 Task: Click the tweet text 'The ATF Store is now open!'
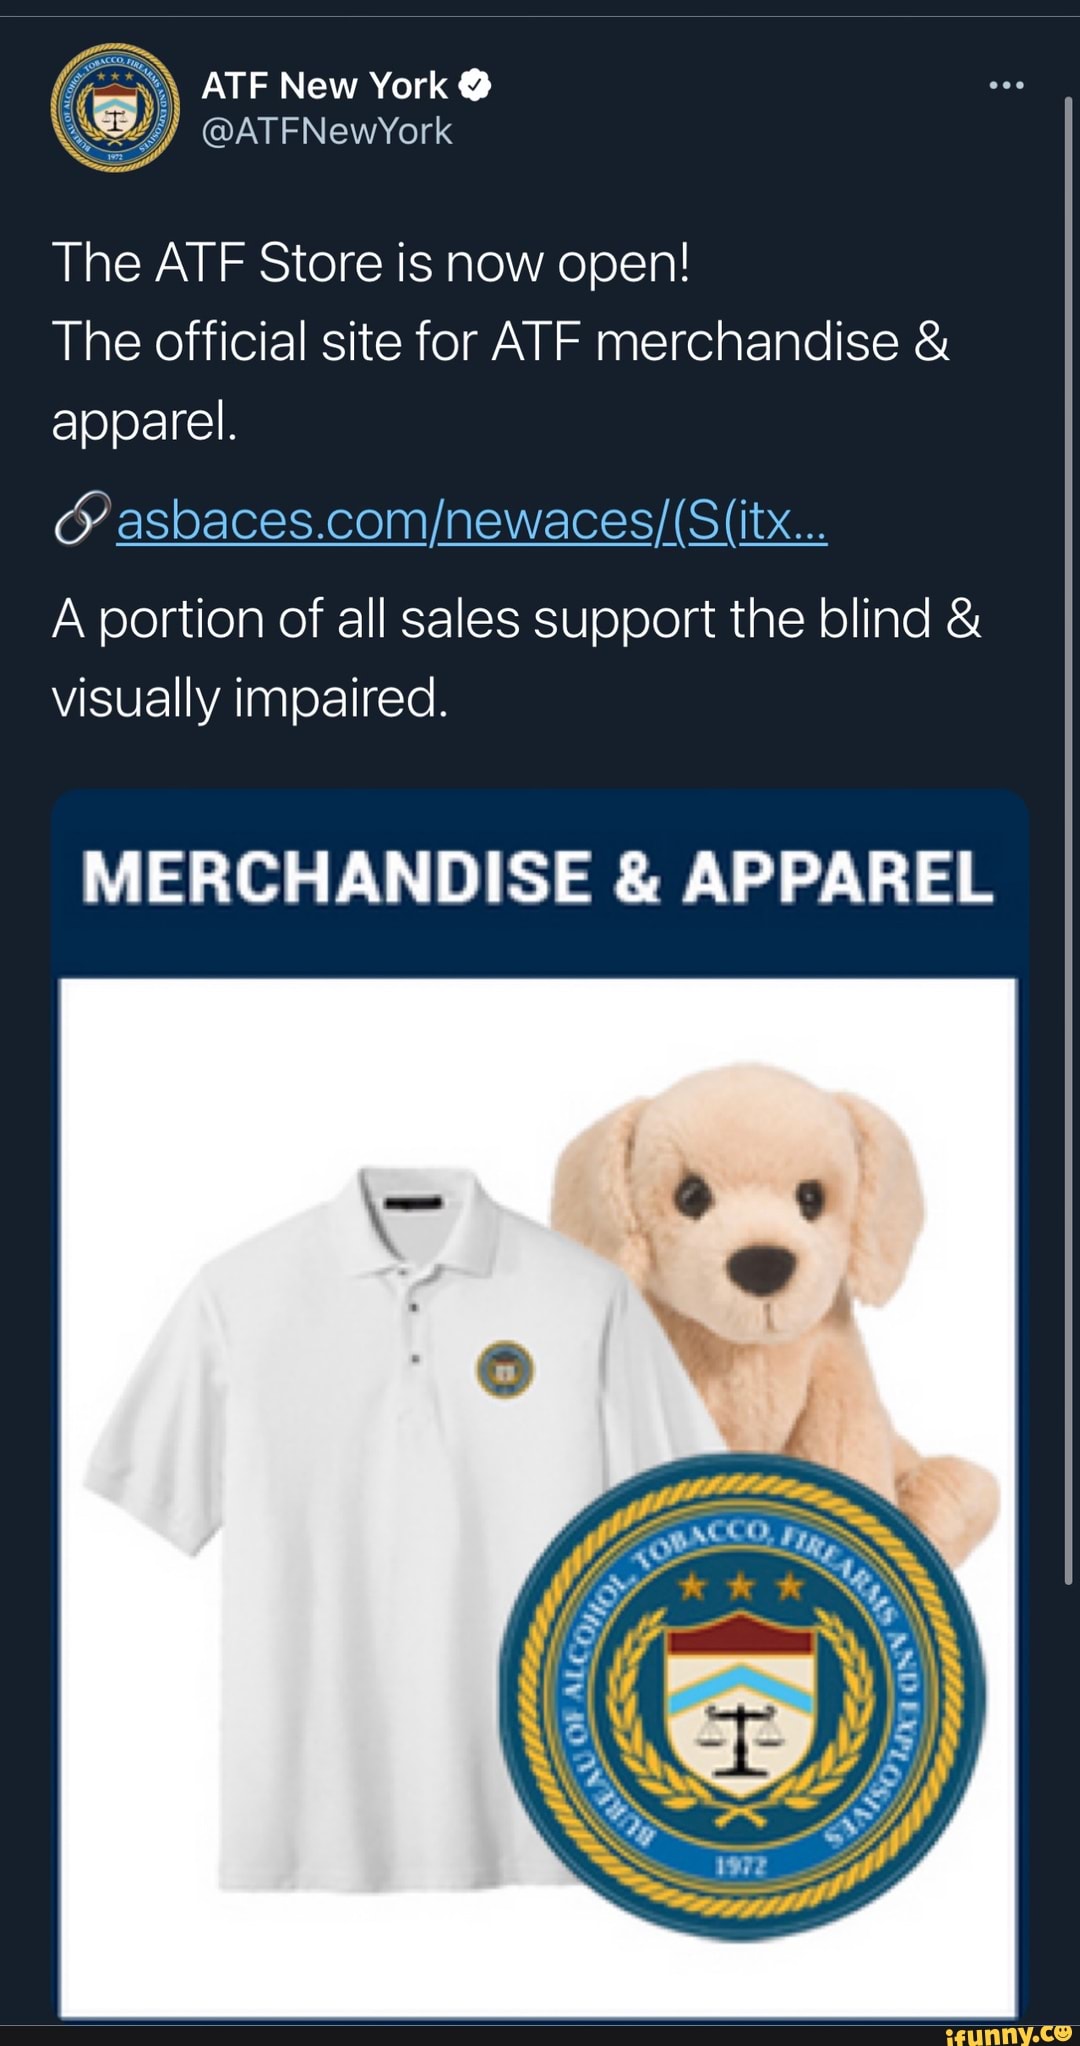point(371,263)
